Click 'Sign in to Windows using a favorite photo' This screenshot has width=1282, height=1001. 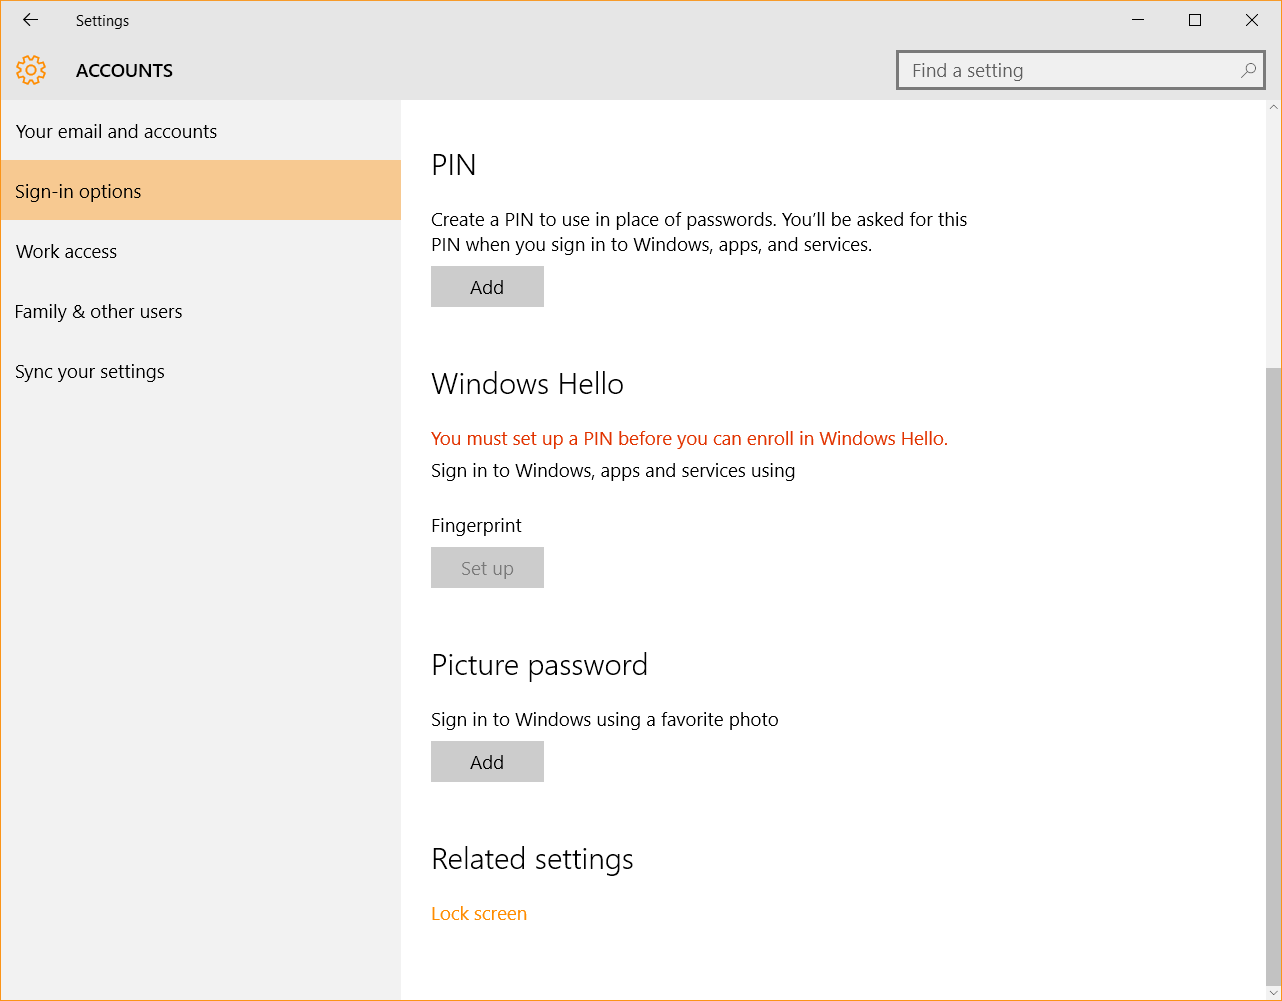604,719
